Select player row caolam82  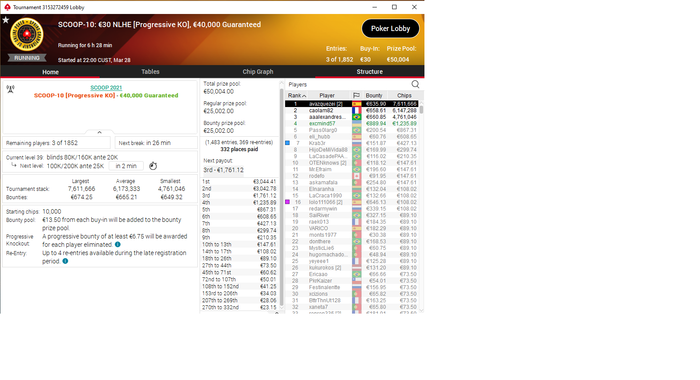click(351, 110)
